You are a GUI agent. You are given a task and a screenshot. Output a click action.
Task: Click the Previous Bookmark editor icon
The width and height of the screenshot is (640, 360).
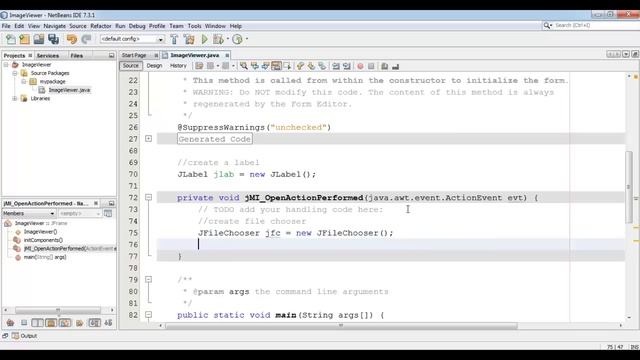pos(300,66)
